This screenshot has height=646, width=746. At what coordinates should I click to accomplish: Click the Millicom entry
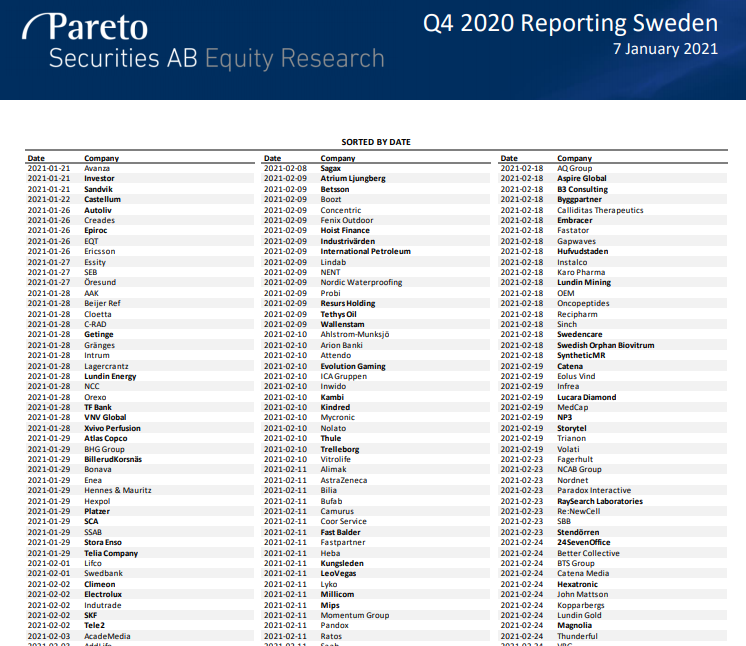click(x=337, y=594)
